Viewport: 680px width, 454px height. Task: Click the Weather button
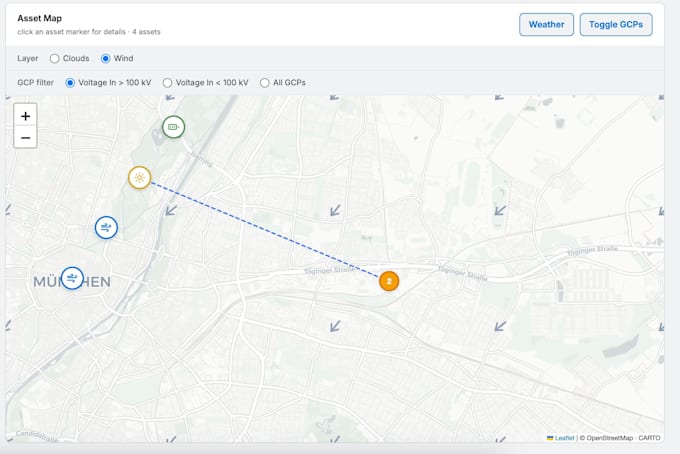(546, 25)
